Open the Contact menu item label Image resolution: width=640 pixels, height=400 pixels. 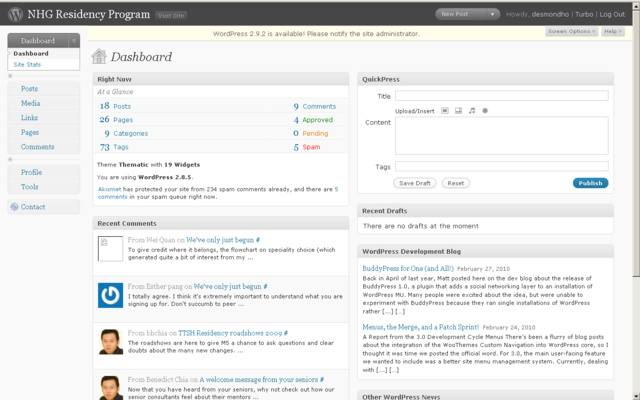[33, 207]
